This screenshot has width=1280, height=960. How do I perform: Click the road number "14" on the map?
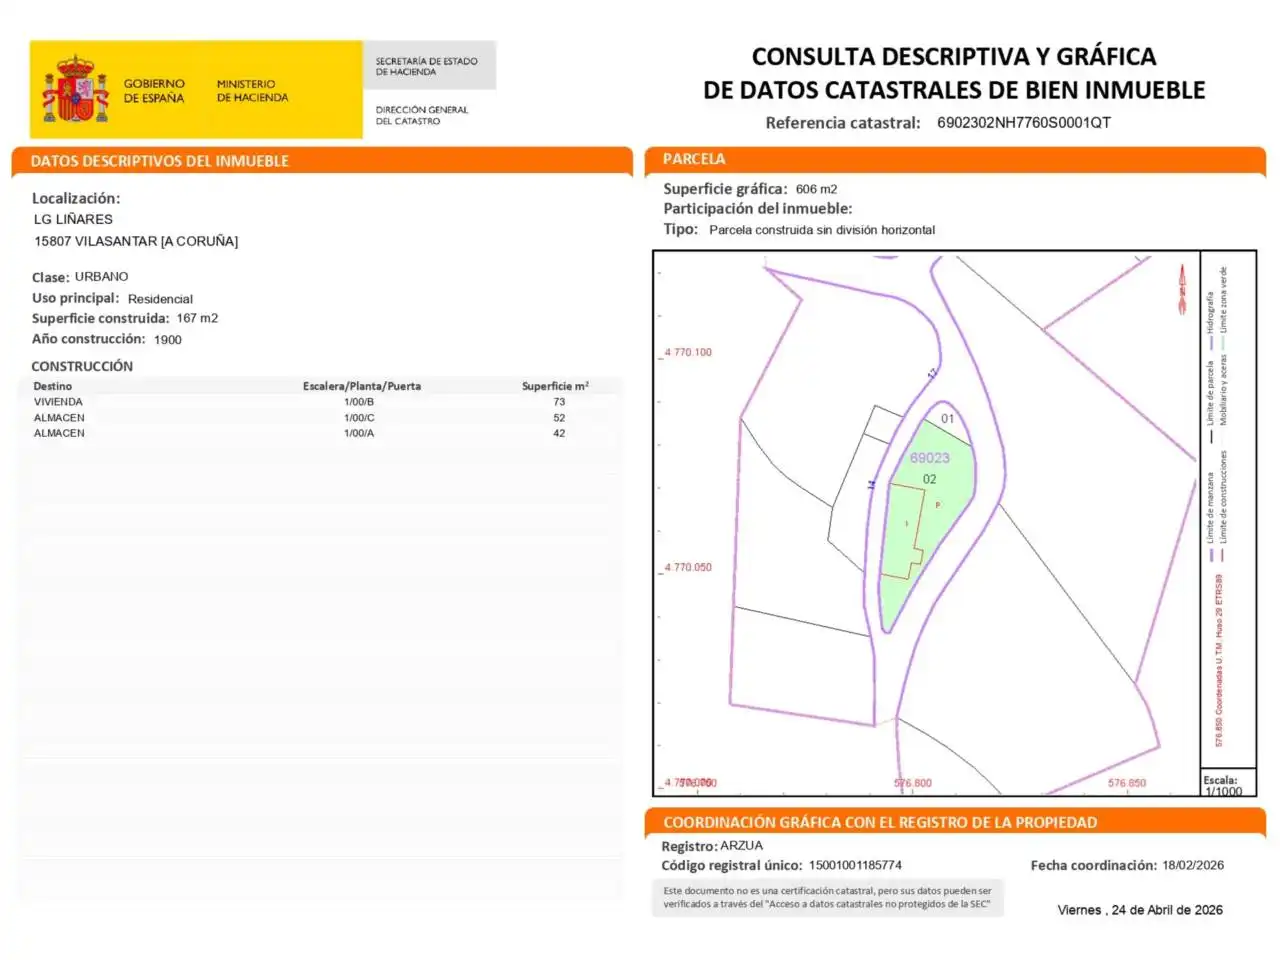click(871, 484)
